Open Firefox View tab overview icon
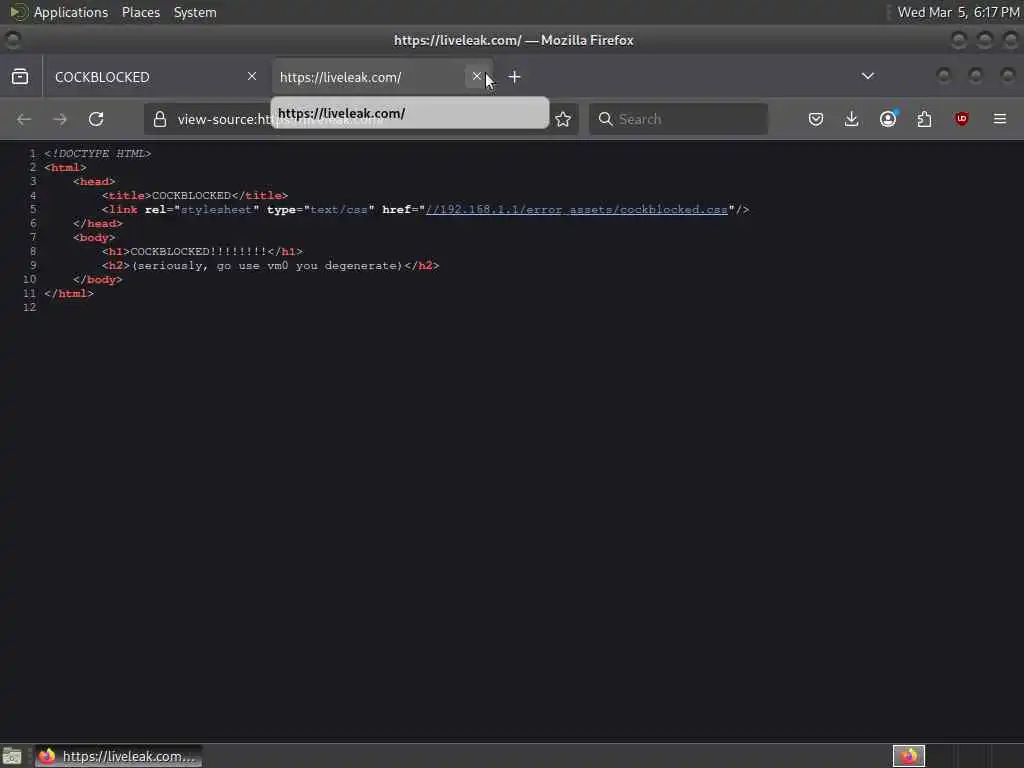 tap(20, 77)
